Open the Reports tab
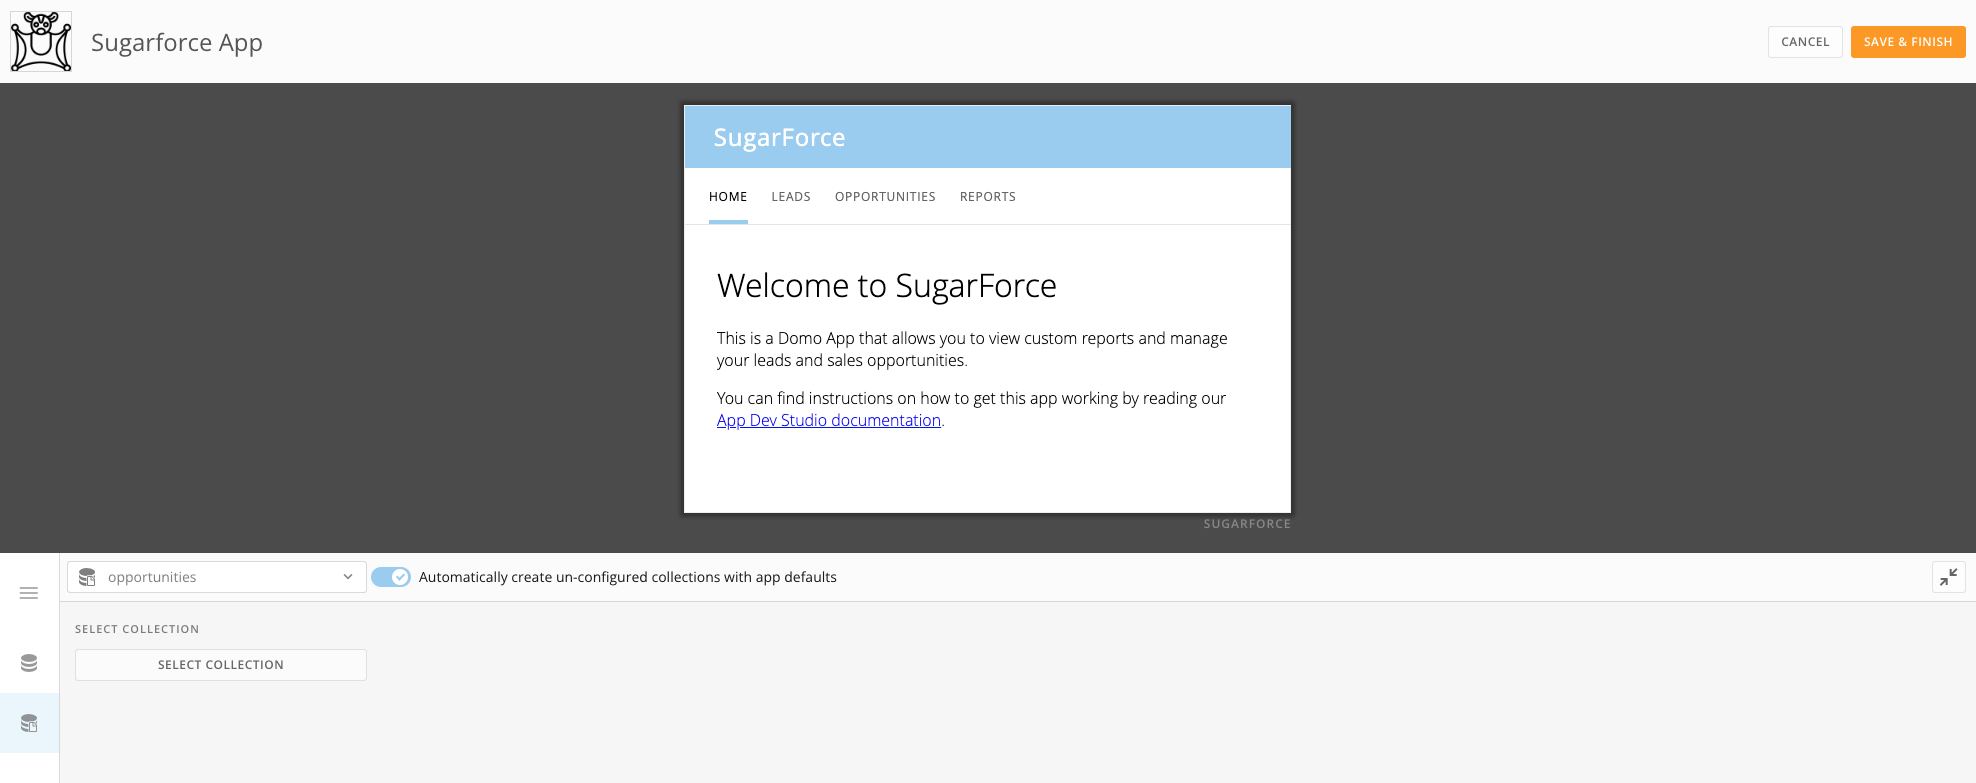Viewport: 1976px width, 783px height. [x=988, y=197]
